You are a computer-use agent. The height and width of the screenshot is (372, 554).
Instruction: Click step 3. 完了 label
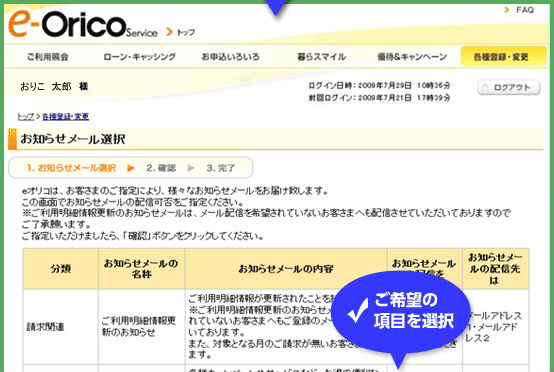pyautogui.click(x=221, y=168)
